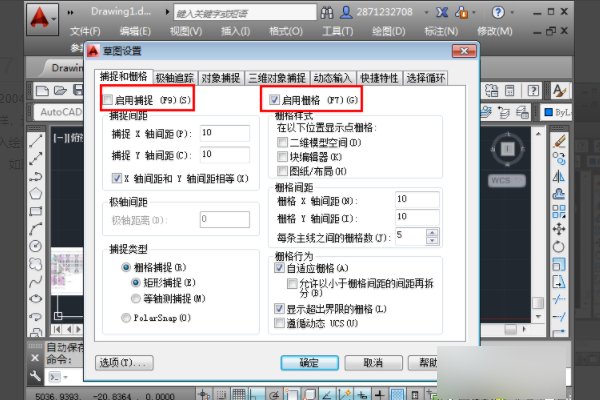Select the Revision Cloud tool
600x400 pixels.
(x=36, y=264)
